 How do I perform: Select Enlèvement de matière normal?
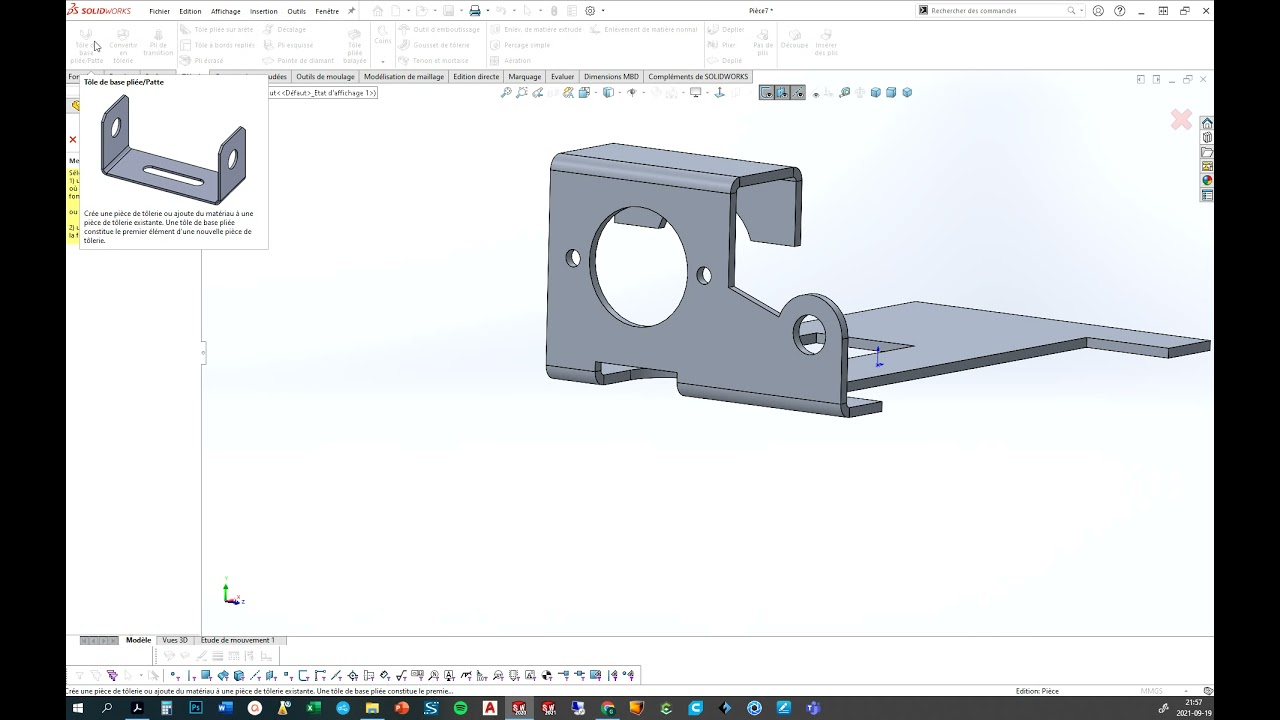(x=643, y=30)
